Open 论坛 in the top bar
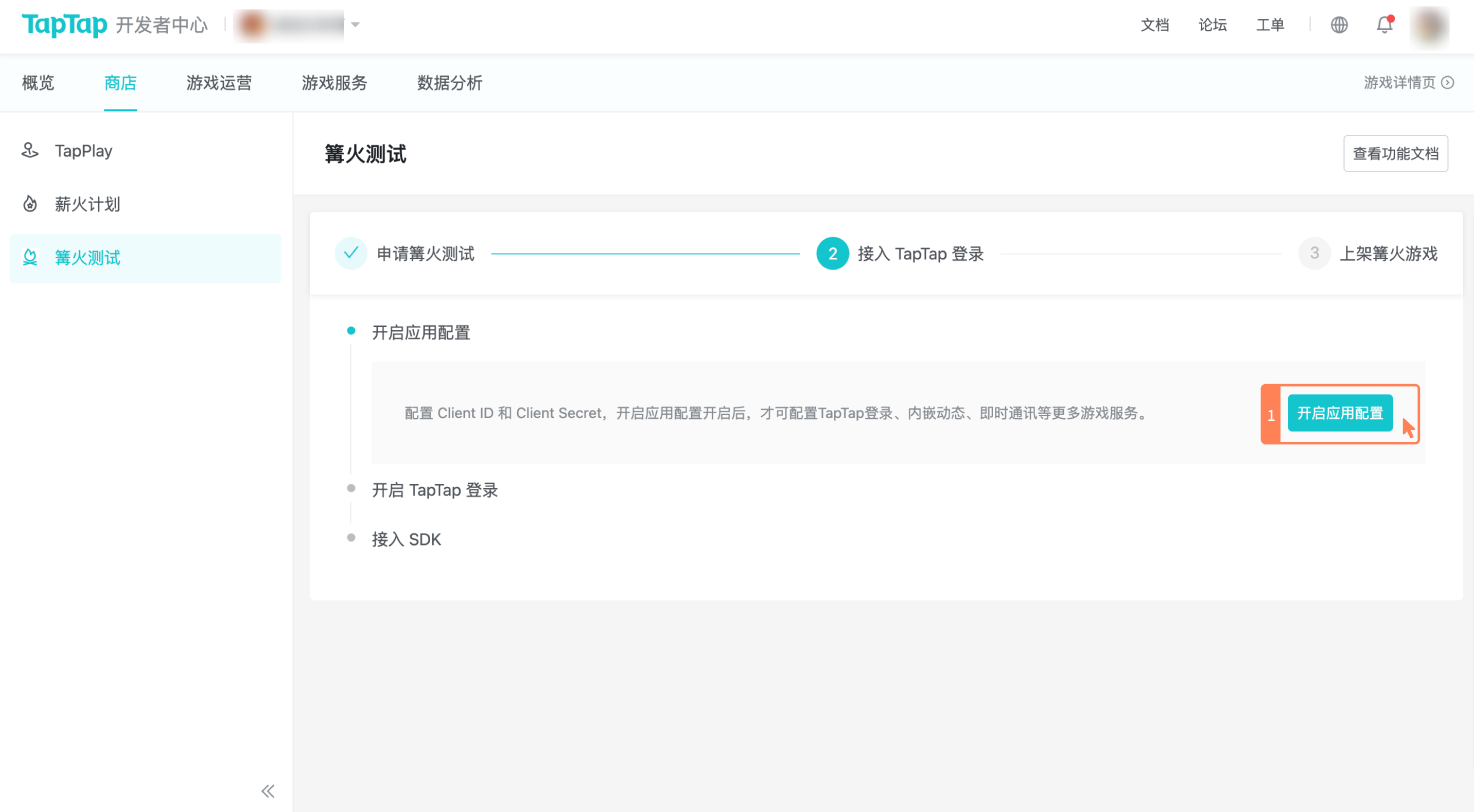1474x812 pixels. click(x=1213, y=25)
